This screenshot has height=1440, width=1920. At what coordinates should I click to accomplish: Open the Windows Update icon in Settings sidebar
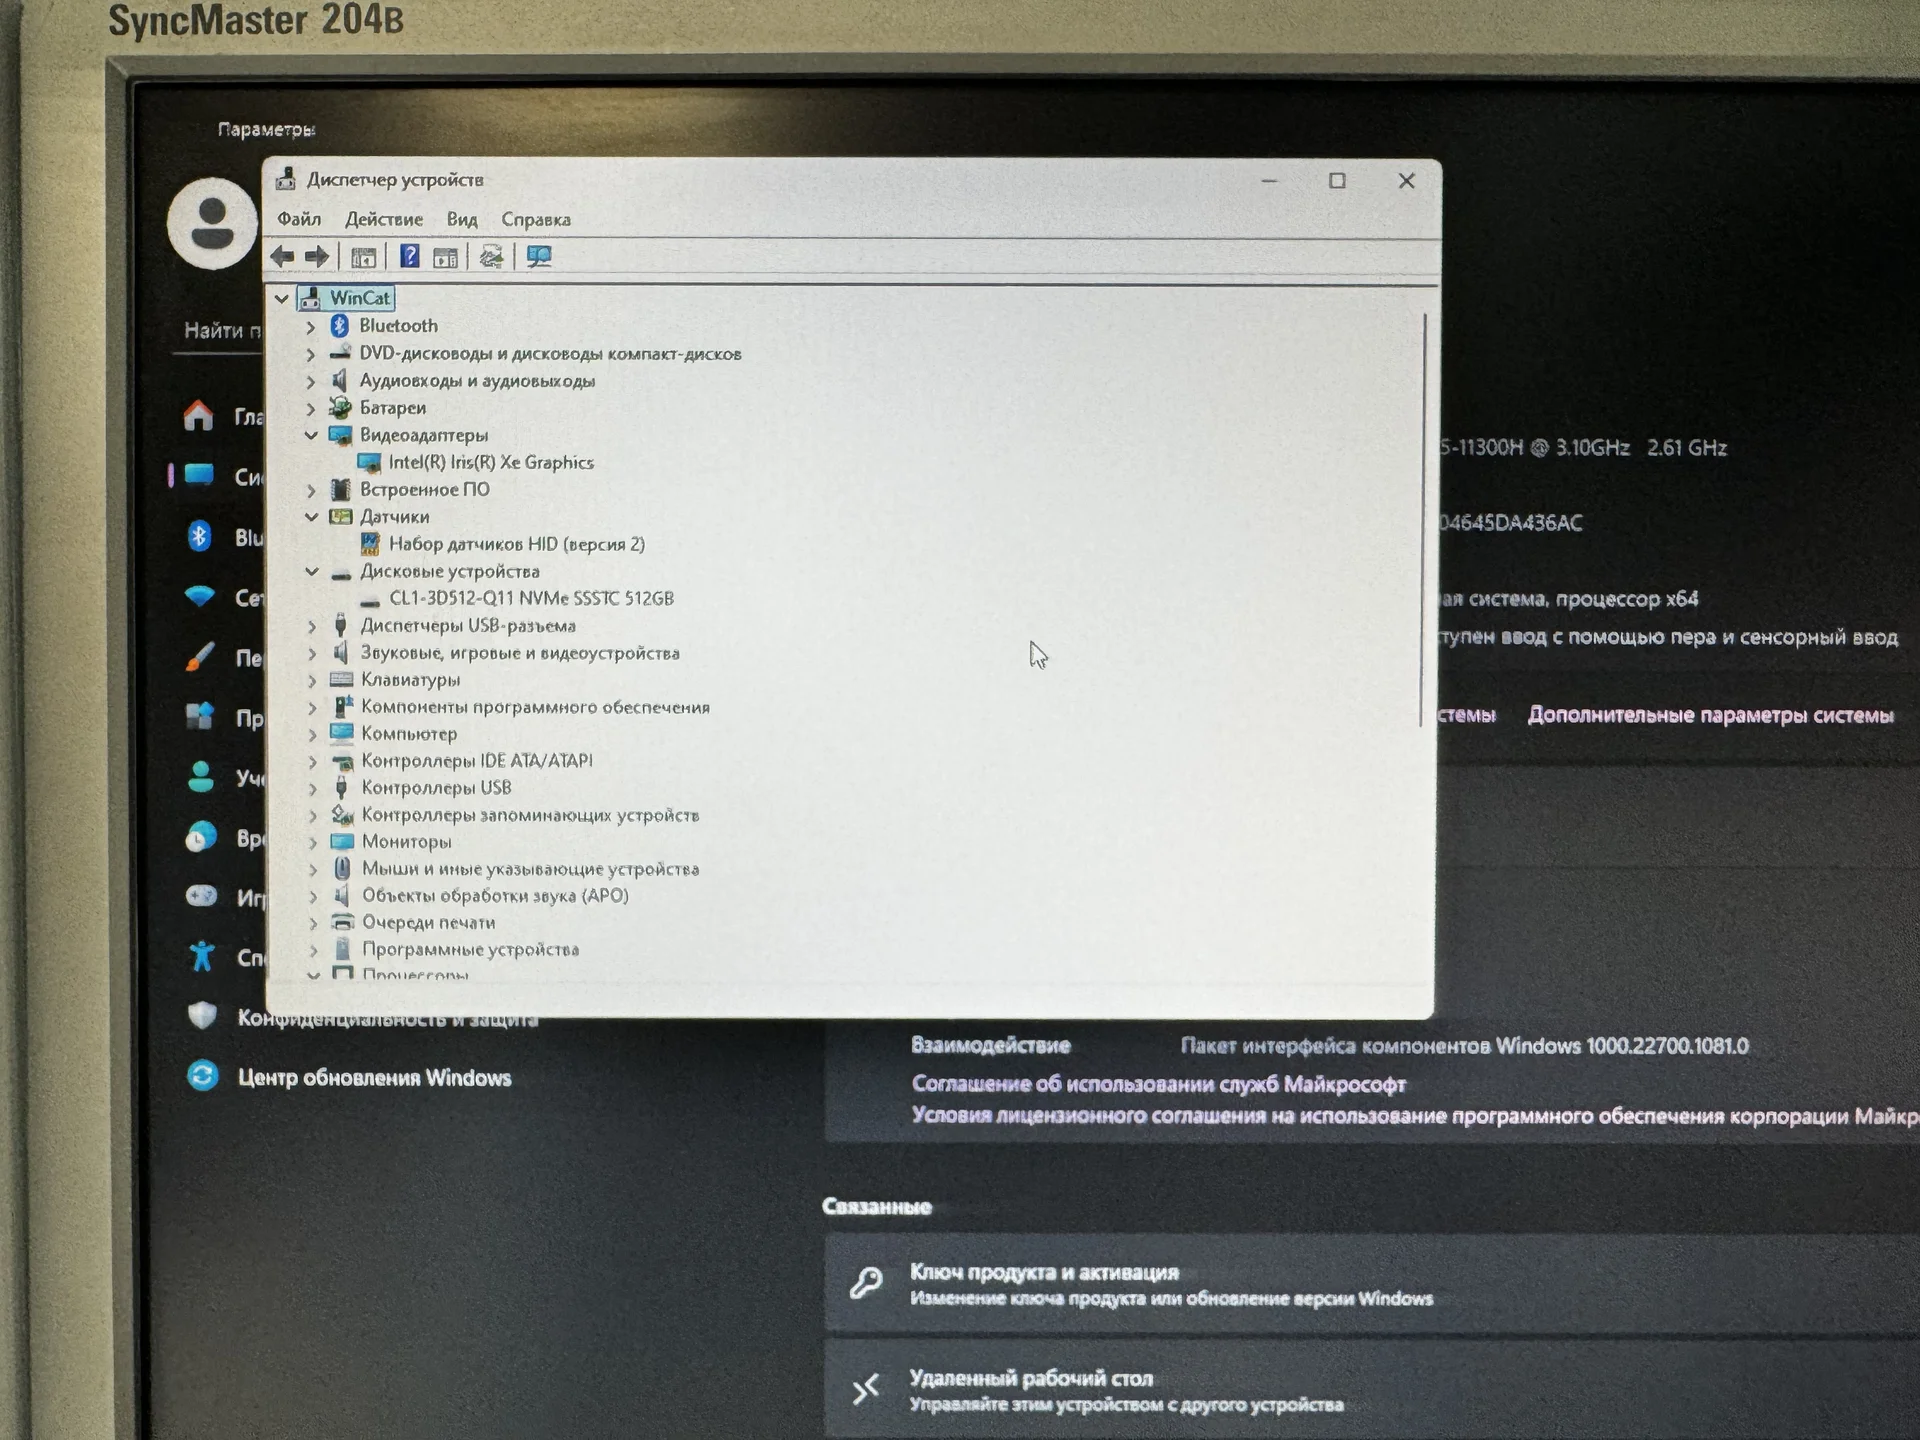[202, 1076]
